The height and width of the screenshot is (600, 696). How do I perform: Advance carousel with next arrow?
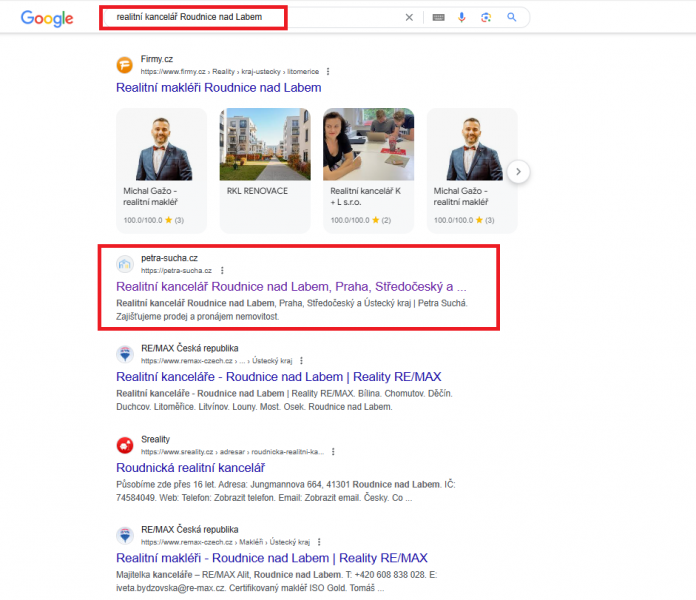pos(518,172)
